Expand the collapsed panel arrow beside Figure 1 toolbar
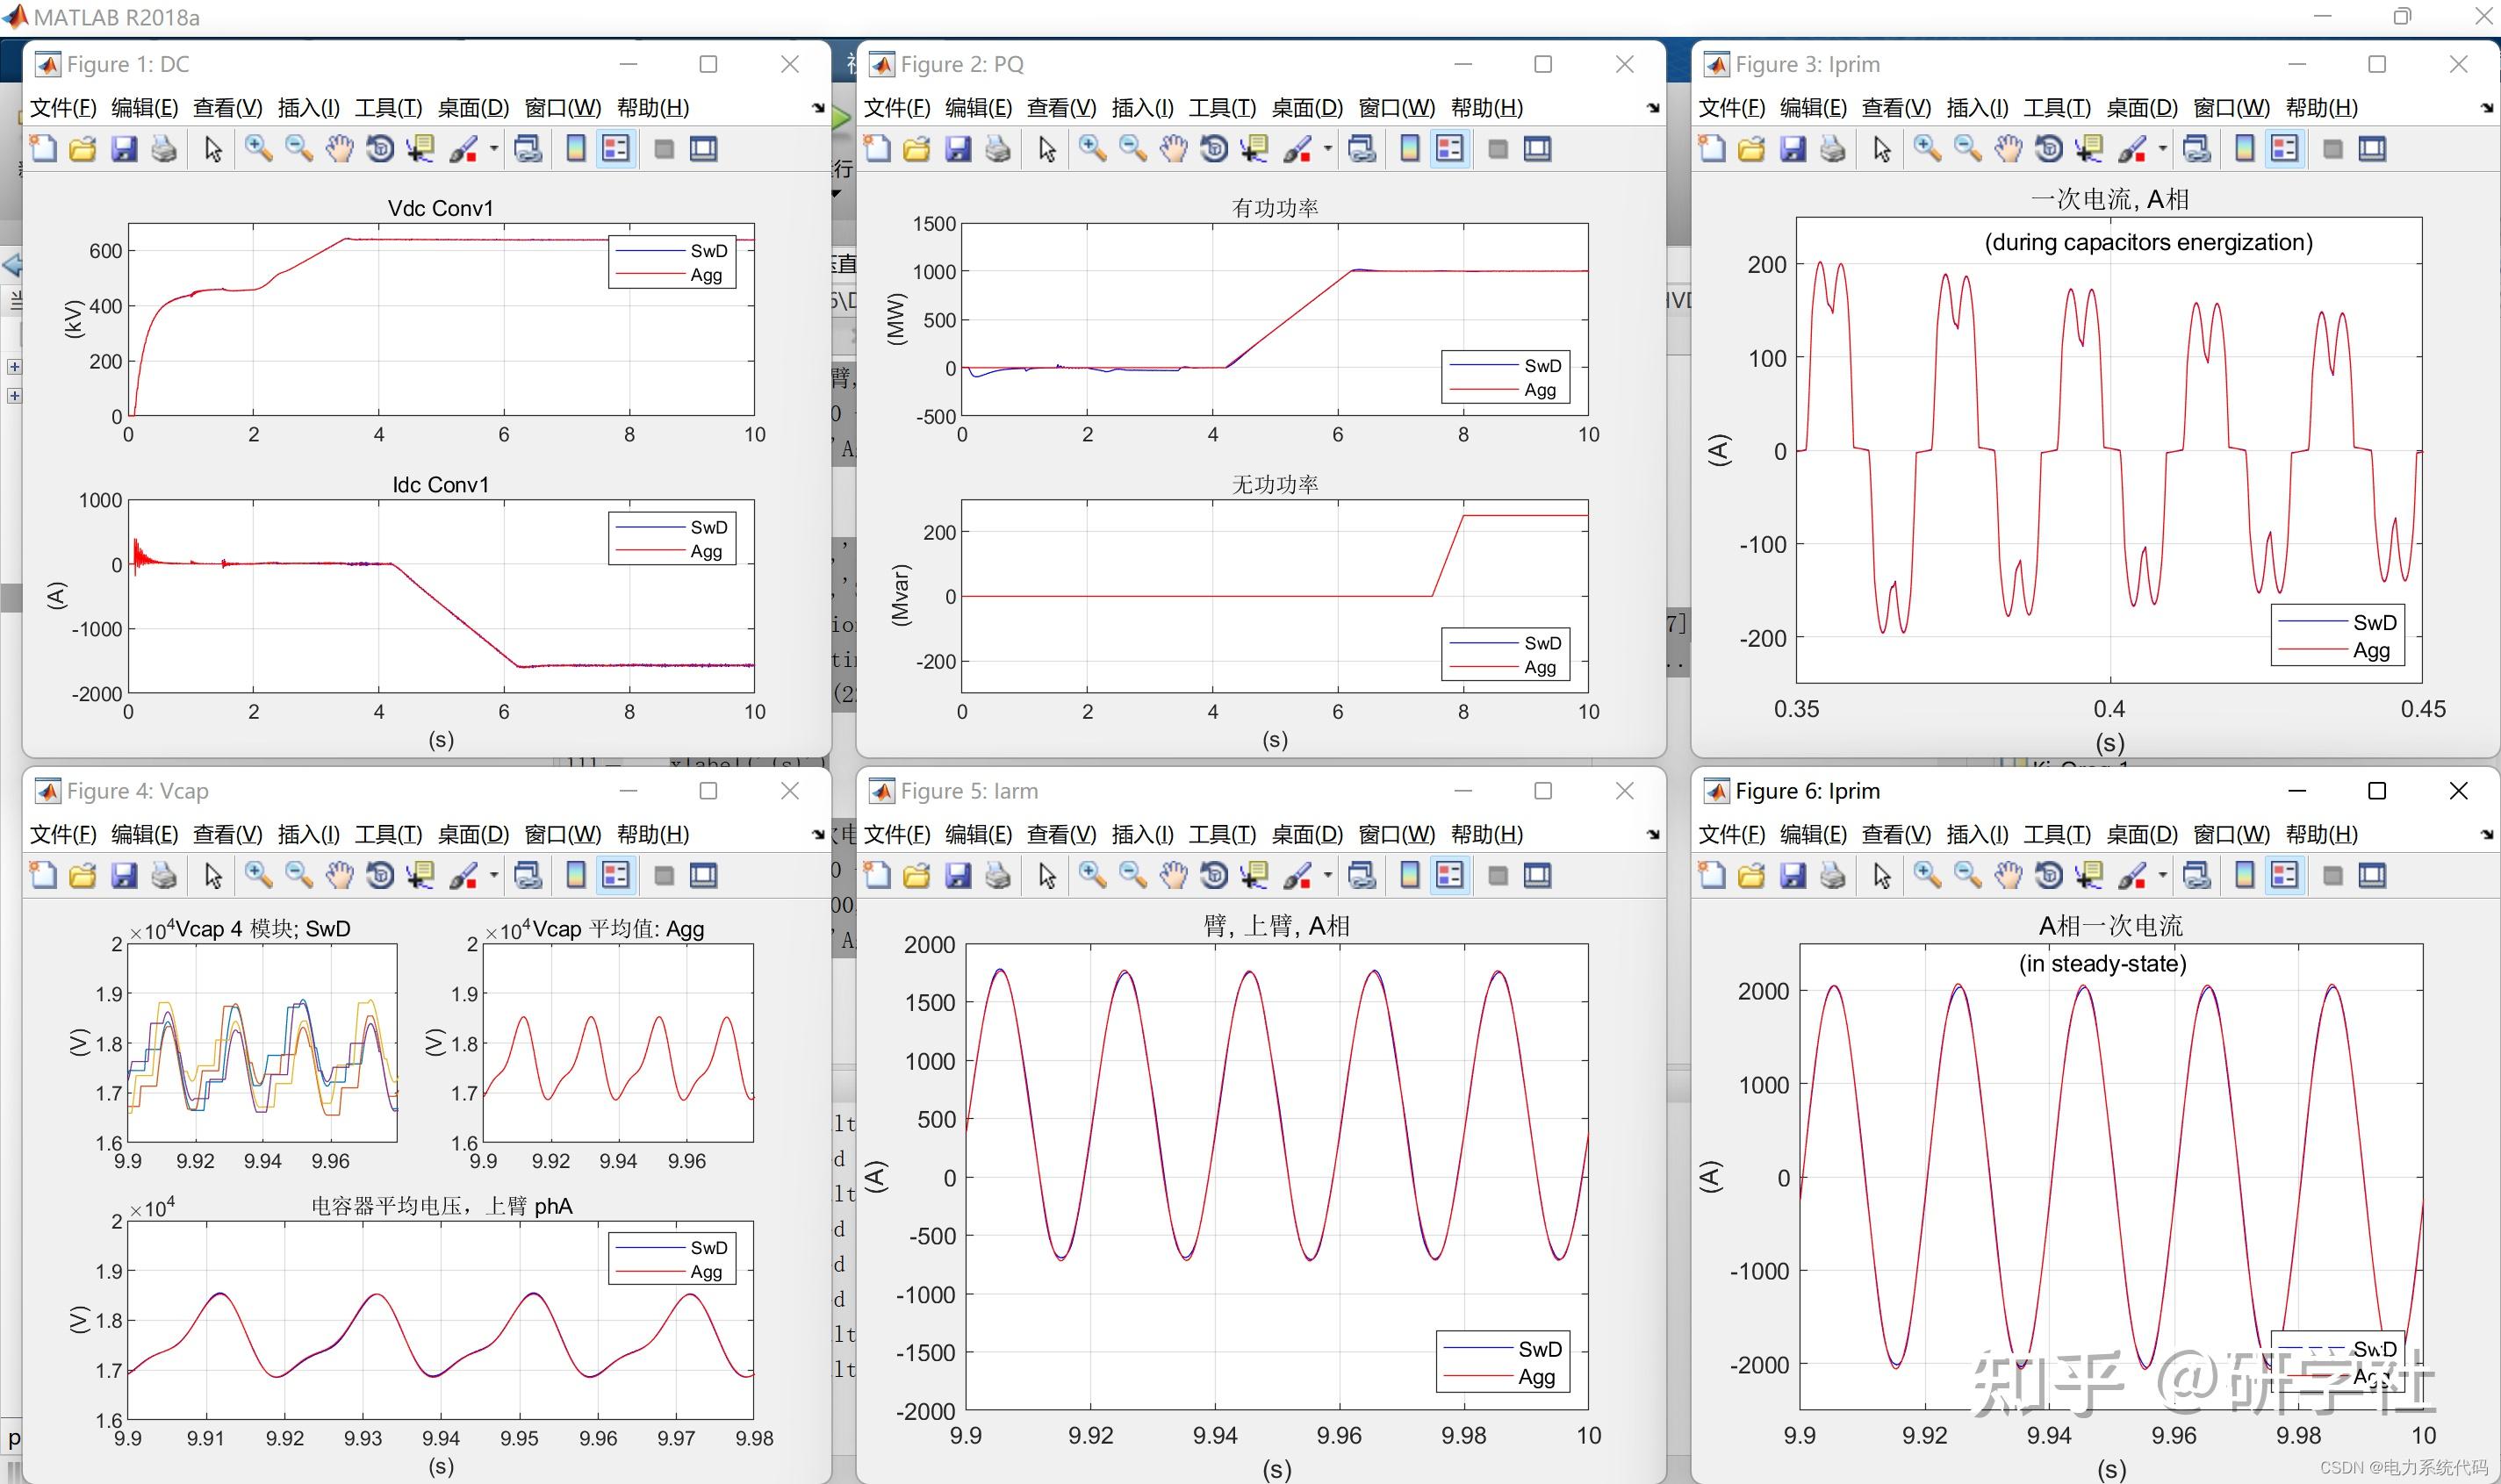2501x1484 pixels. (816, 108)
